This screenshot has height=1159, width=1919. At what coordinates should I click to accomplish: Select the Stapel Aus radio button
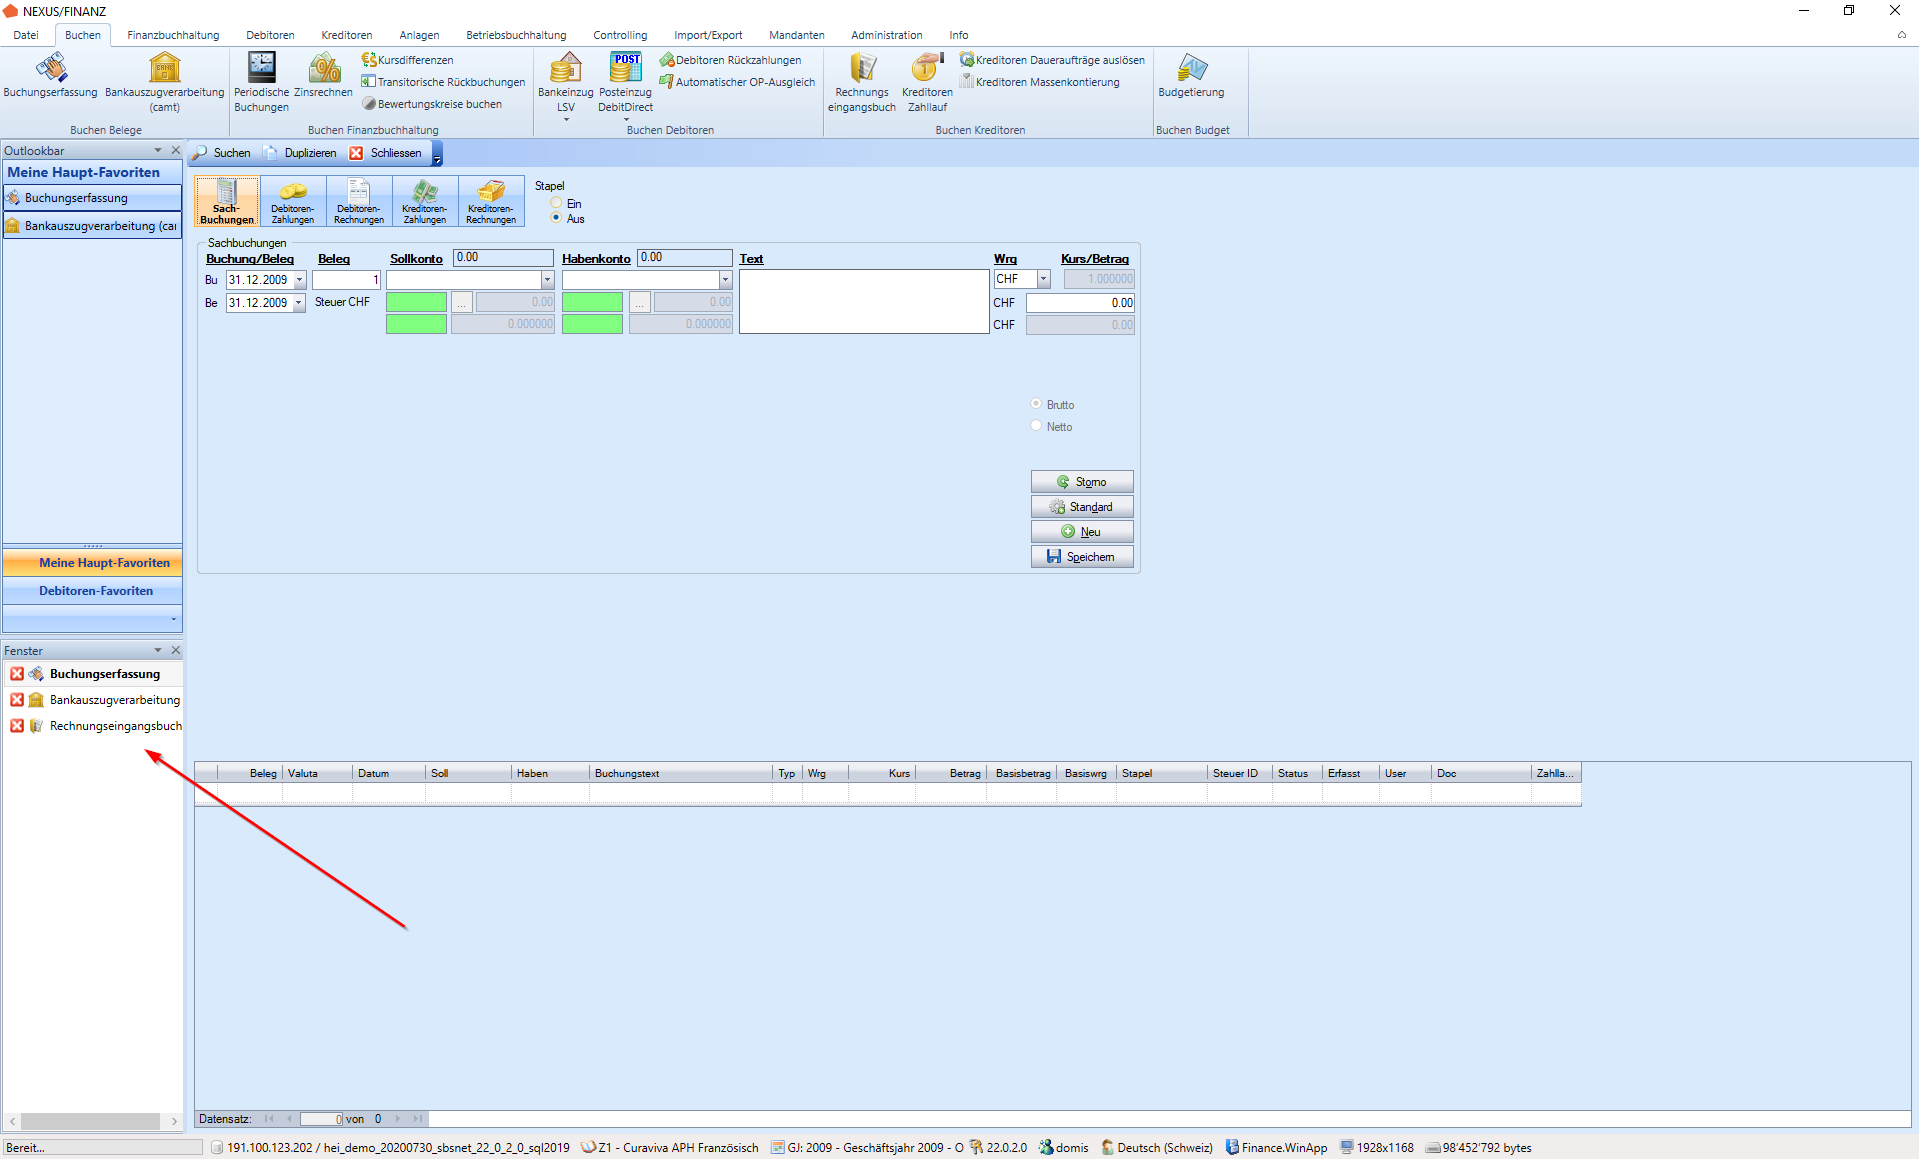point(556,218)
